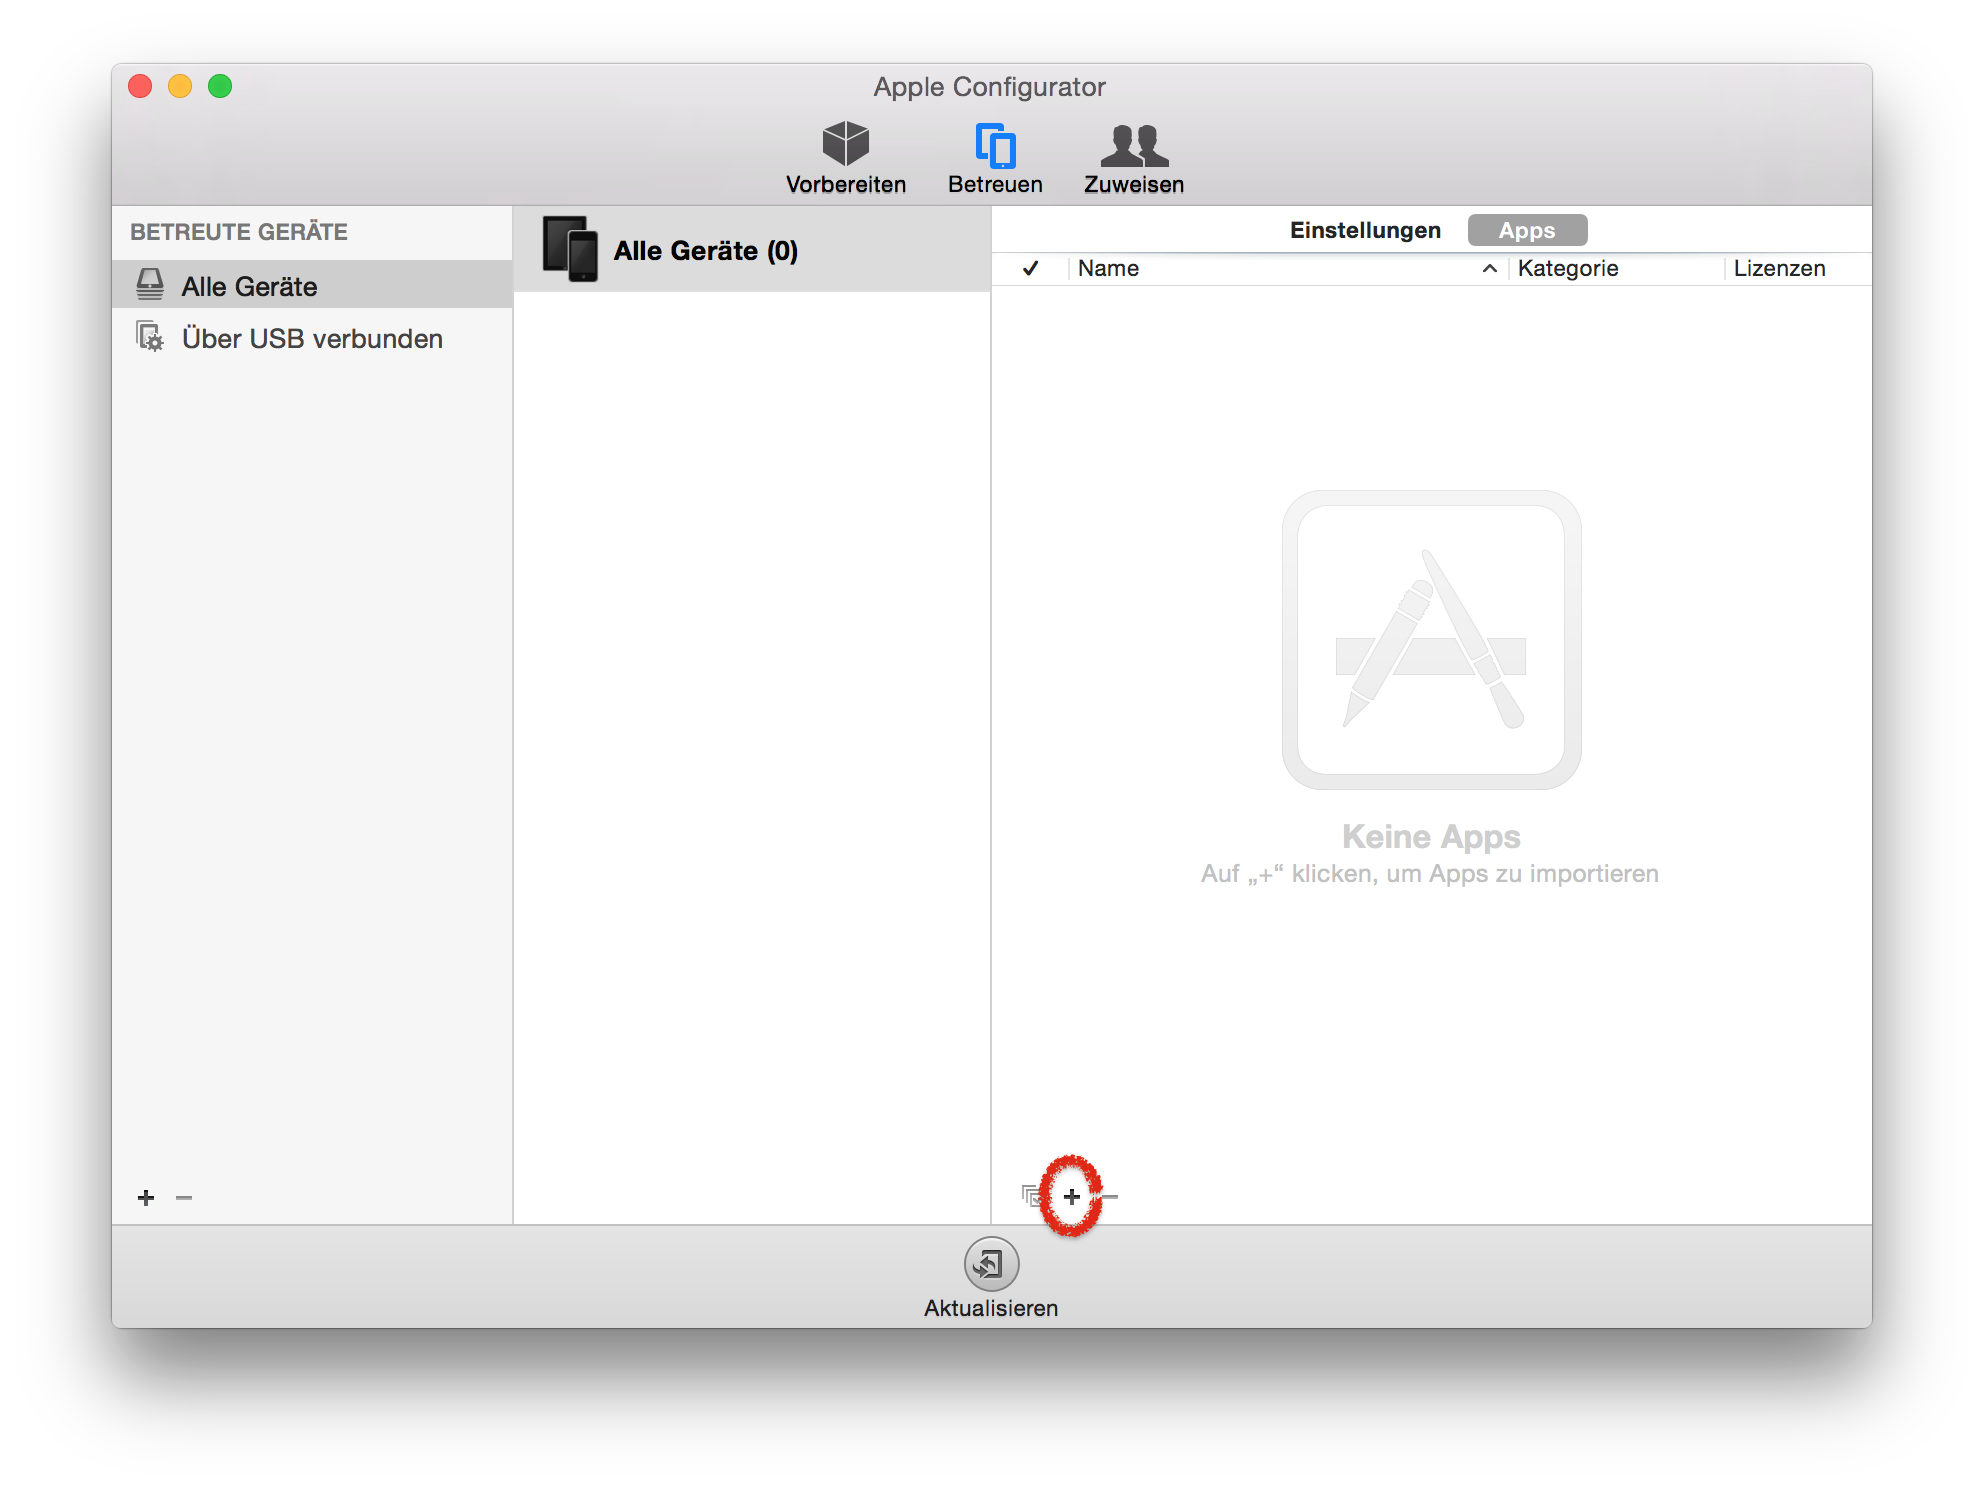The height and width of the screenshot is (1488, 1984).
Task: Remove selected device group with minus
Action: (x=184, y=1198)
